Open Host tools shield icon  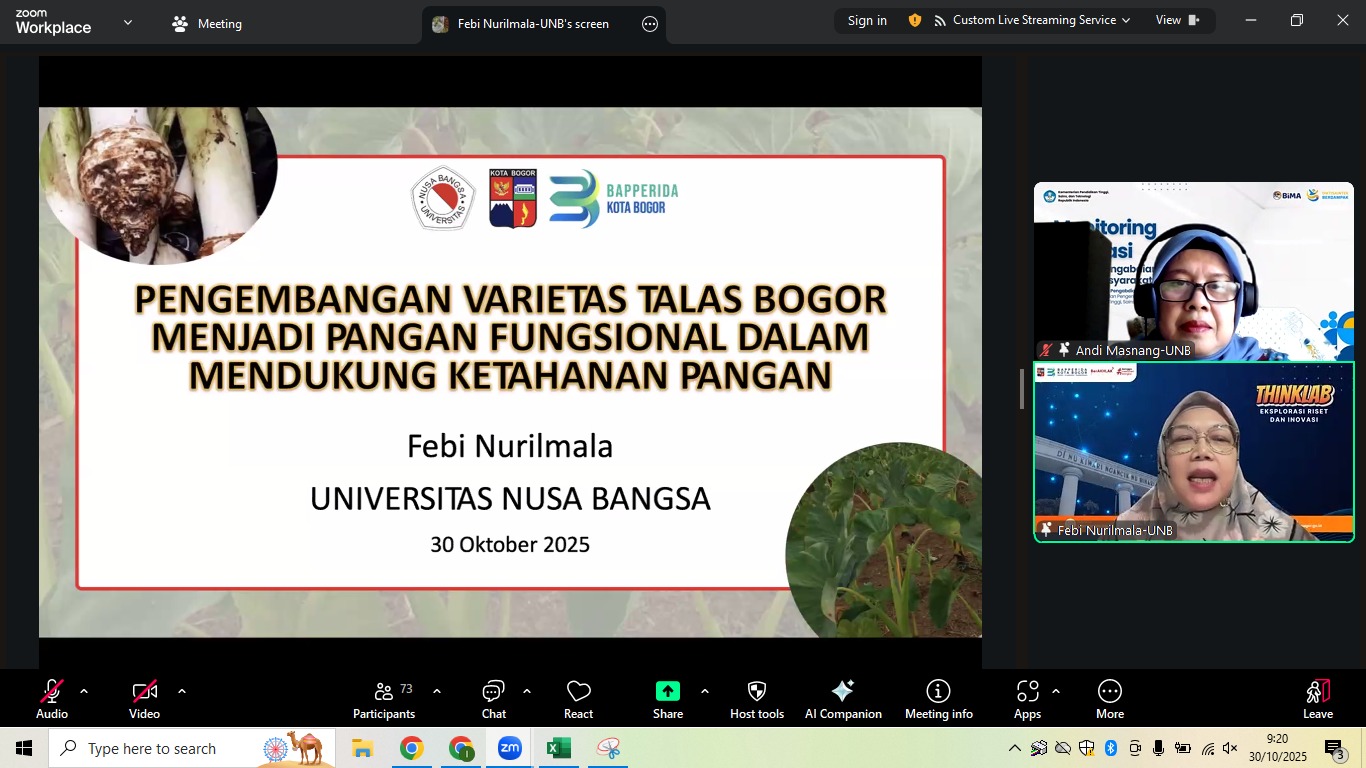[x=757, y=699]
